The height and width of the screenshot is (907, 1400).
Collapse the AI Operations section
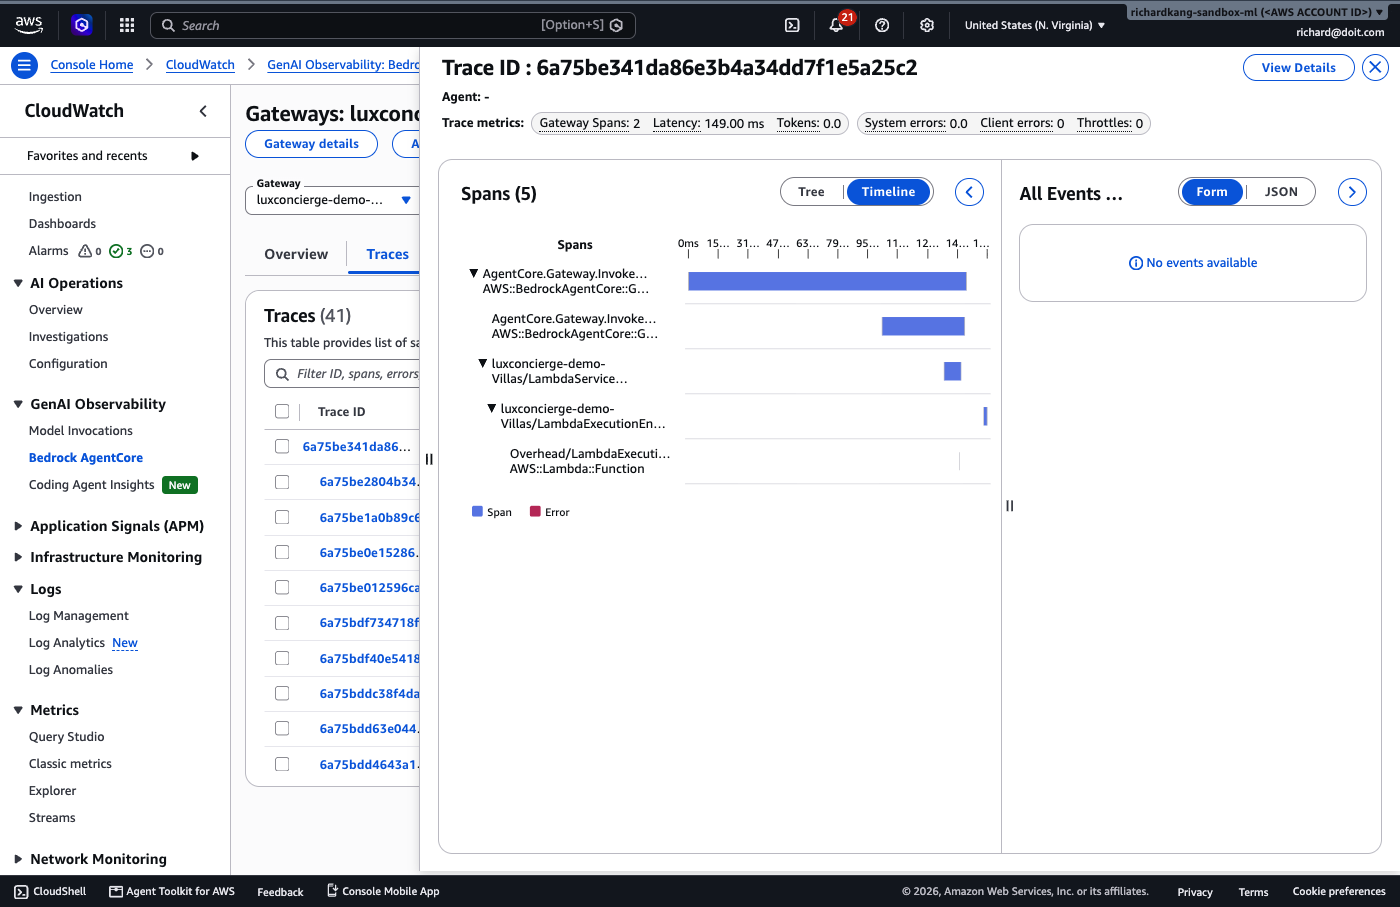tap(18, 283)
